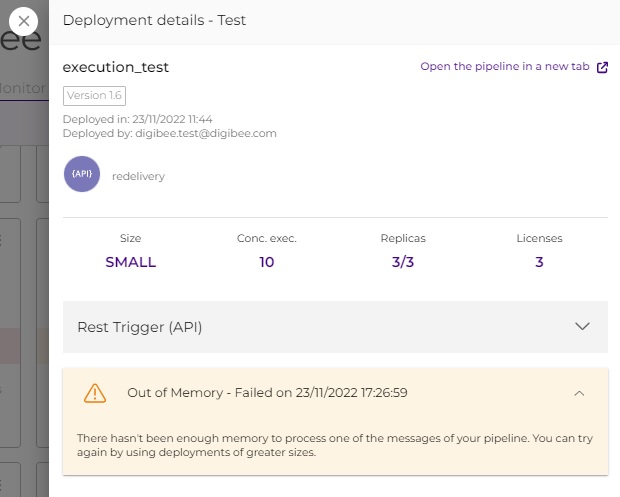The image size is (620, 497).
Task: Click the Licenses value 3
Action: pos(539,262)
